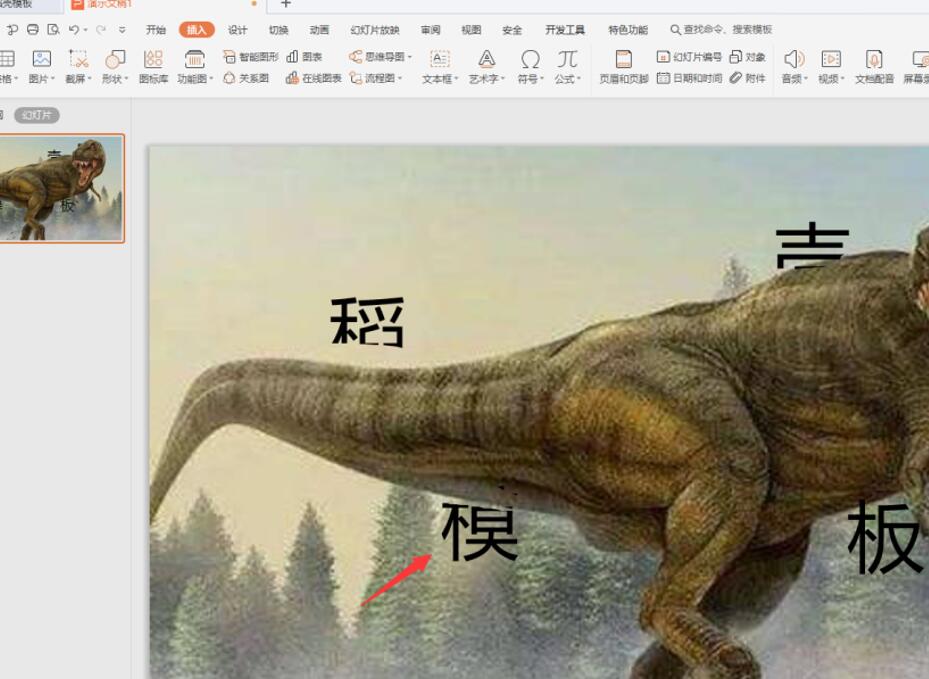Viewport: 929px width, 679px height.
Task: Insert 日期和时间 date and time
Action: point(689,78)
